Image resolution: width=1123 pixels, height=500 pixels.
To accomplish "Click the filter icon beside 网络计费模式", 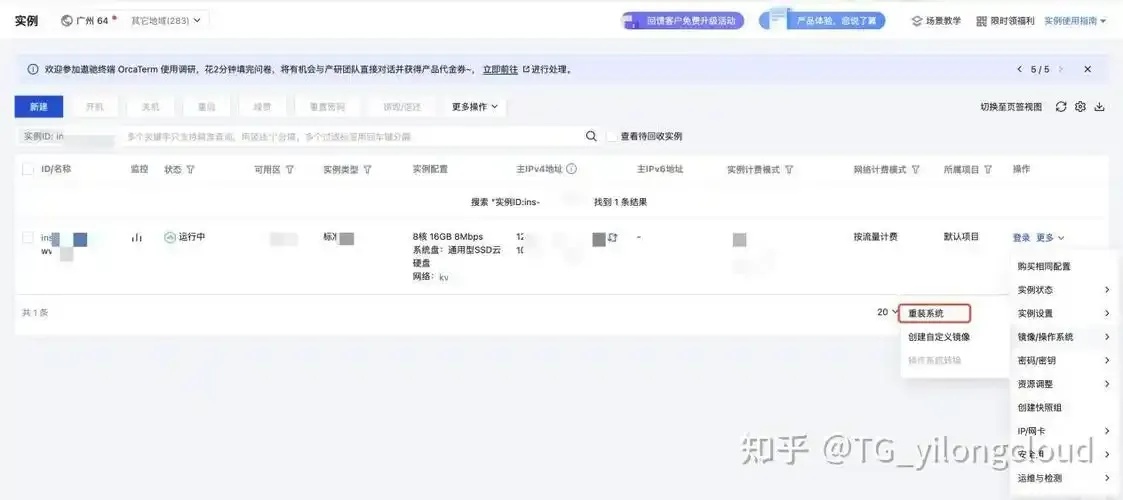I will (x=915, y=170).
